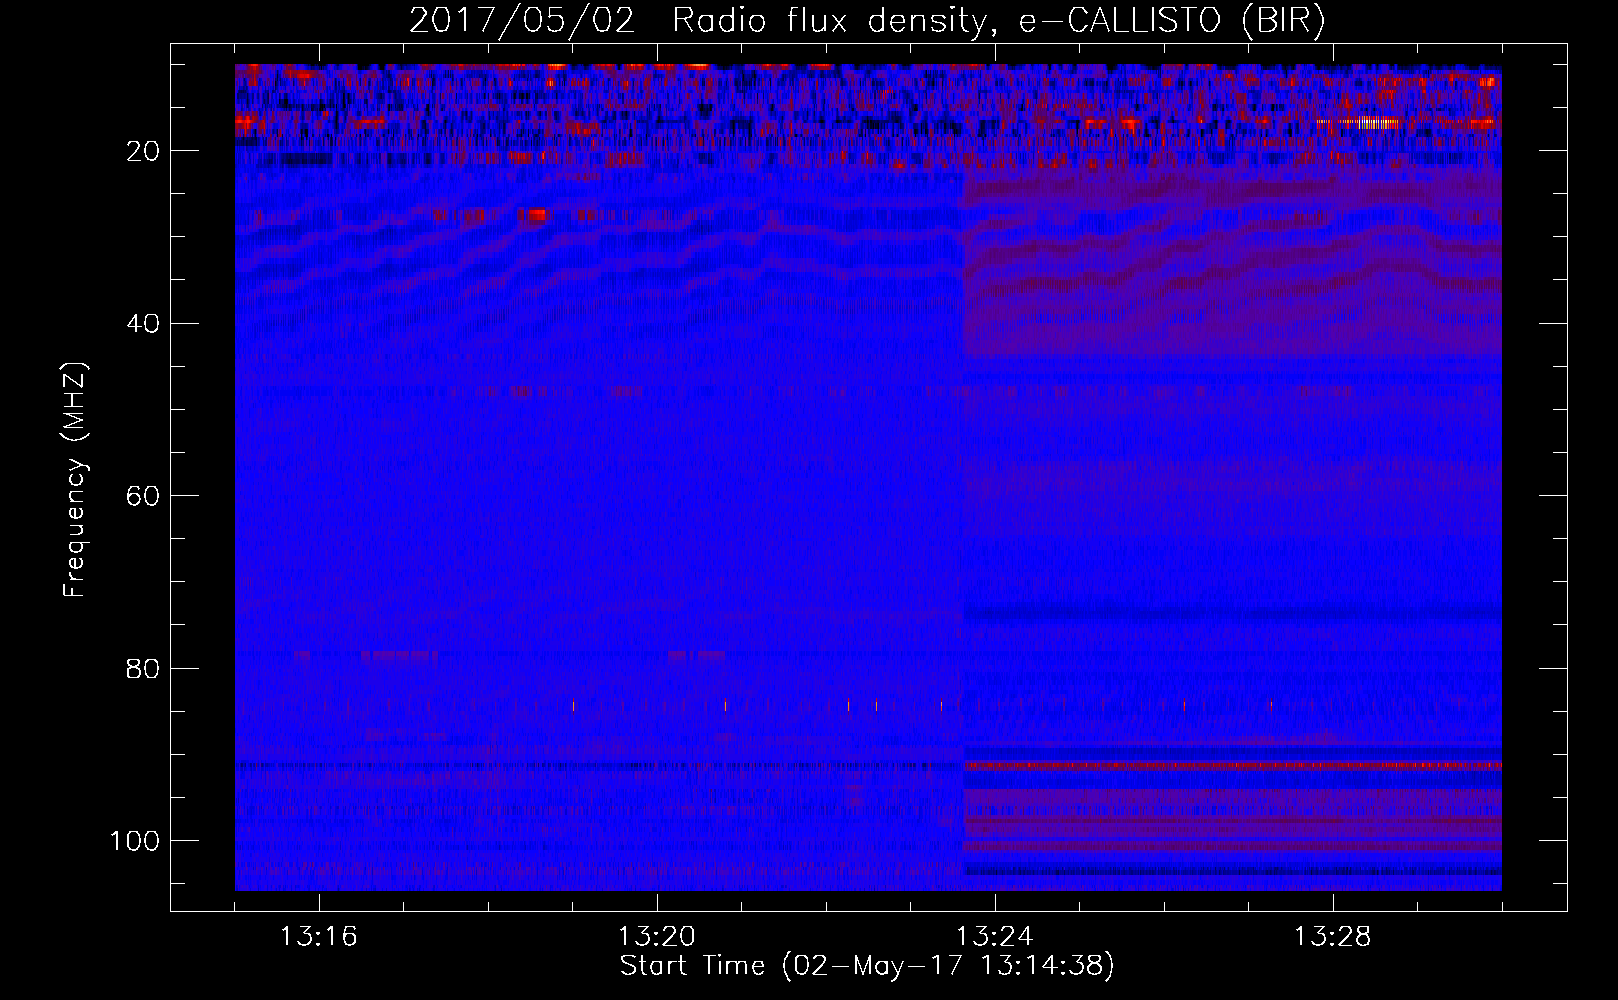1618x1000 pixels.
Task: Click the 80 frequency tick label
Action: point(144,668)
